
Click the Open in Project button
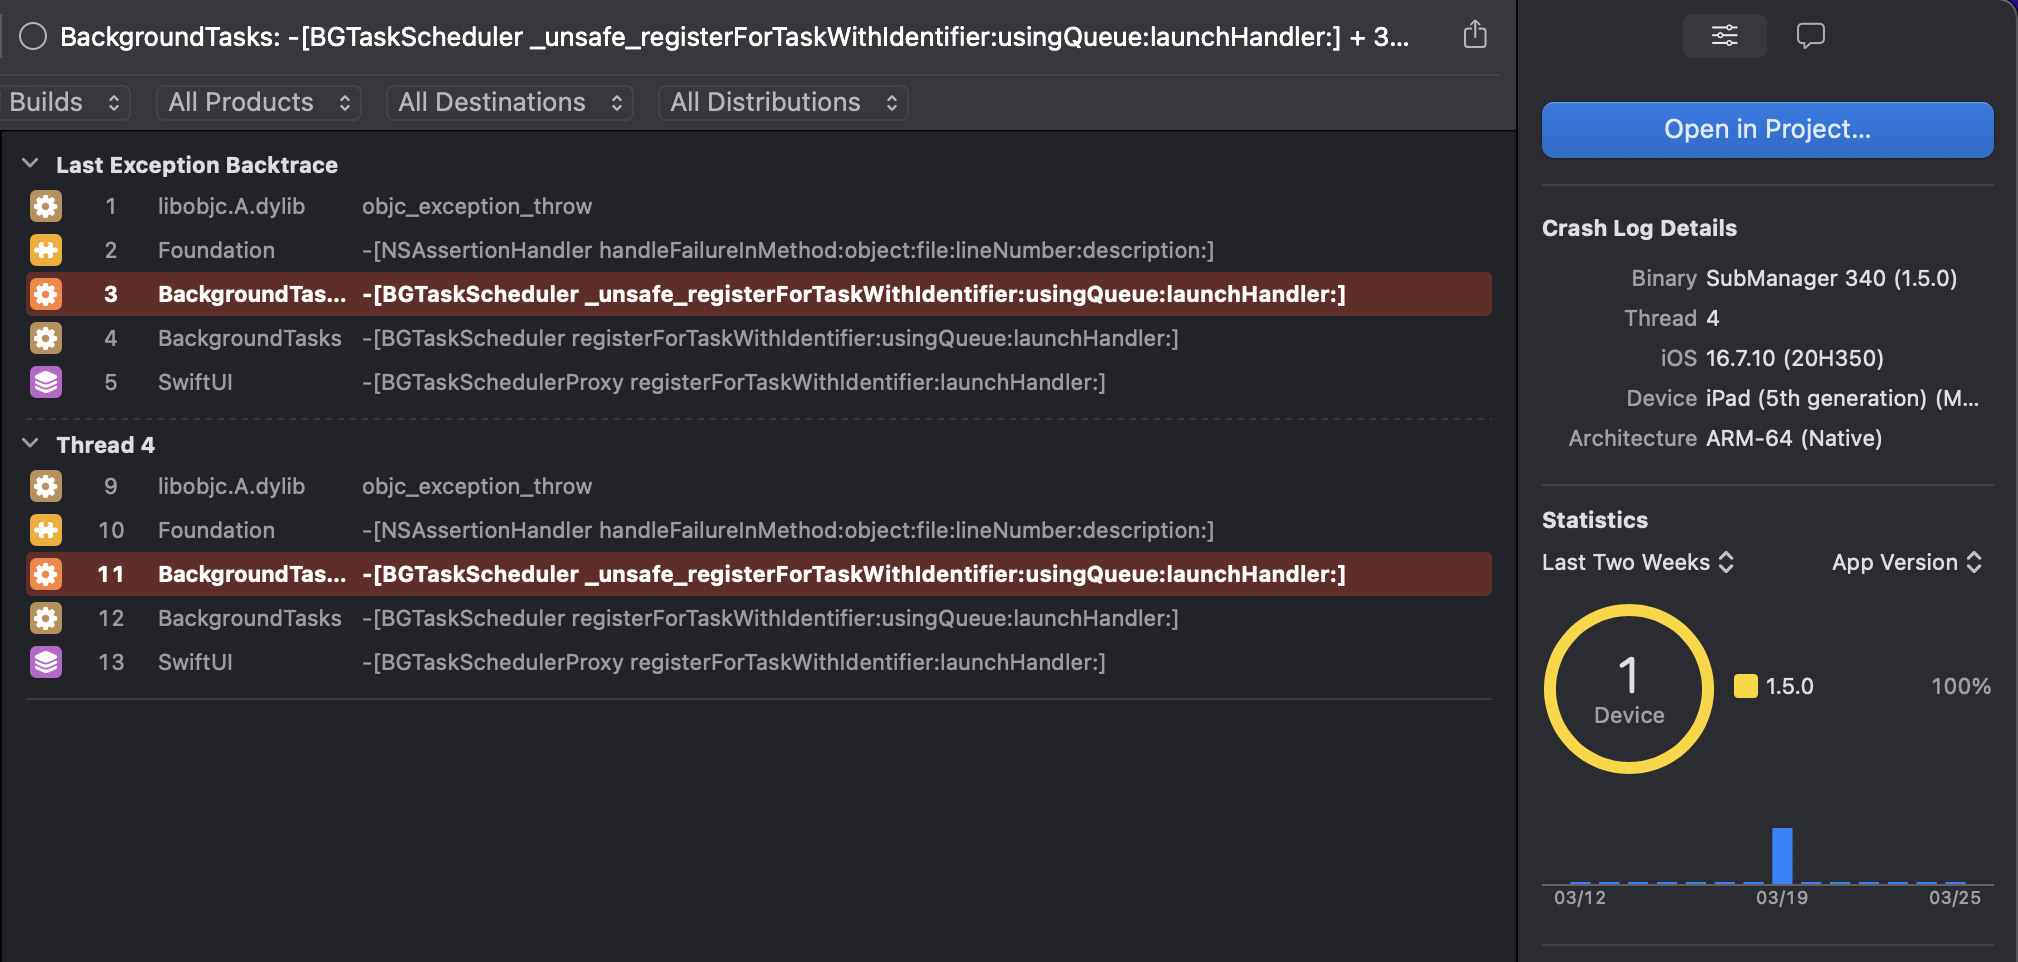[1767, 130]
